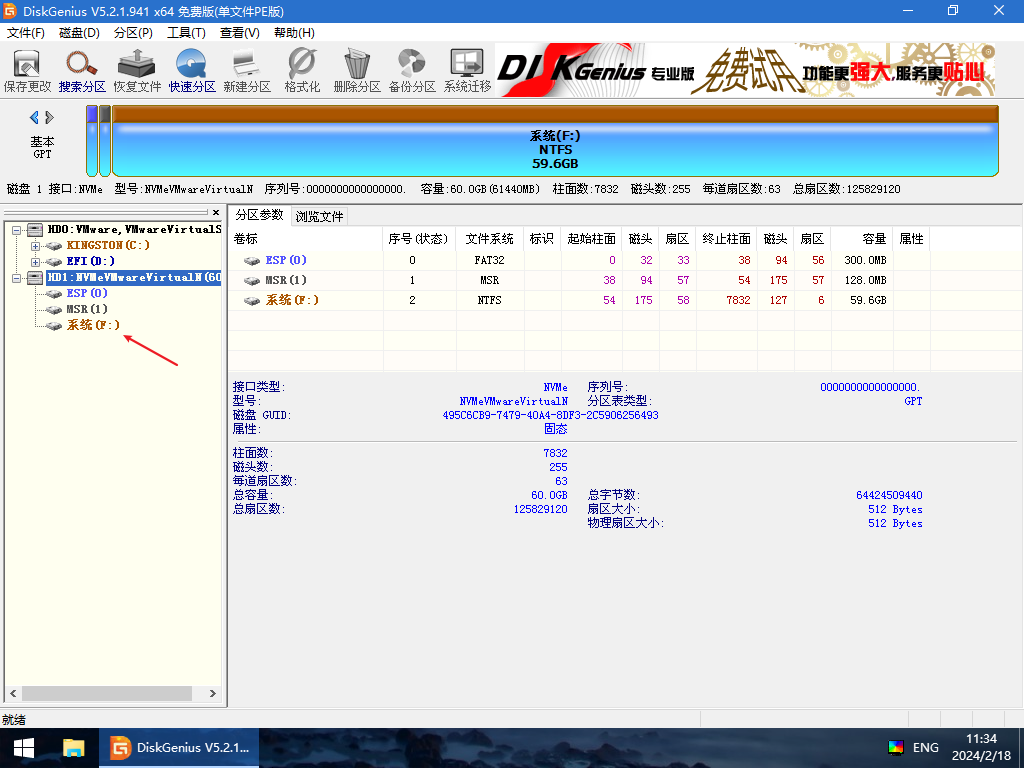Image resolution: width=1024 pixels, height=768 pixels.
Task: Click the Save Changes (保存更改) toolbar icon
Action: pos(27,71)
